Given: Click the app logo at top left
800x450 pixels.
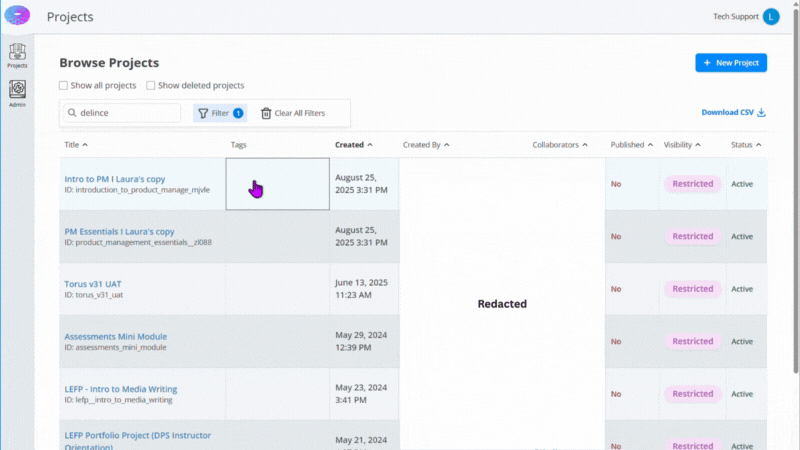Looking at the screenshot, I should coord(17,15).
